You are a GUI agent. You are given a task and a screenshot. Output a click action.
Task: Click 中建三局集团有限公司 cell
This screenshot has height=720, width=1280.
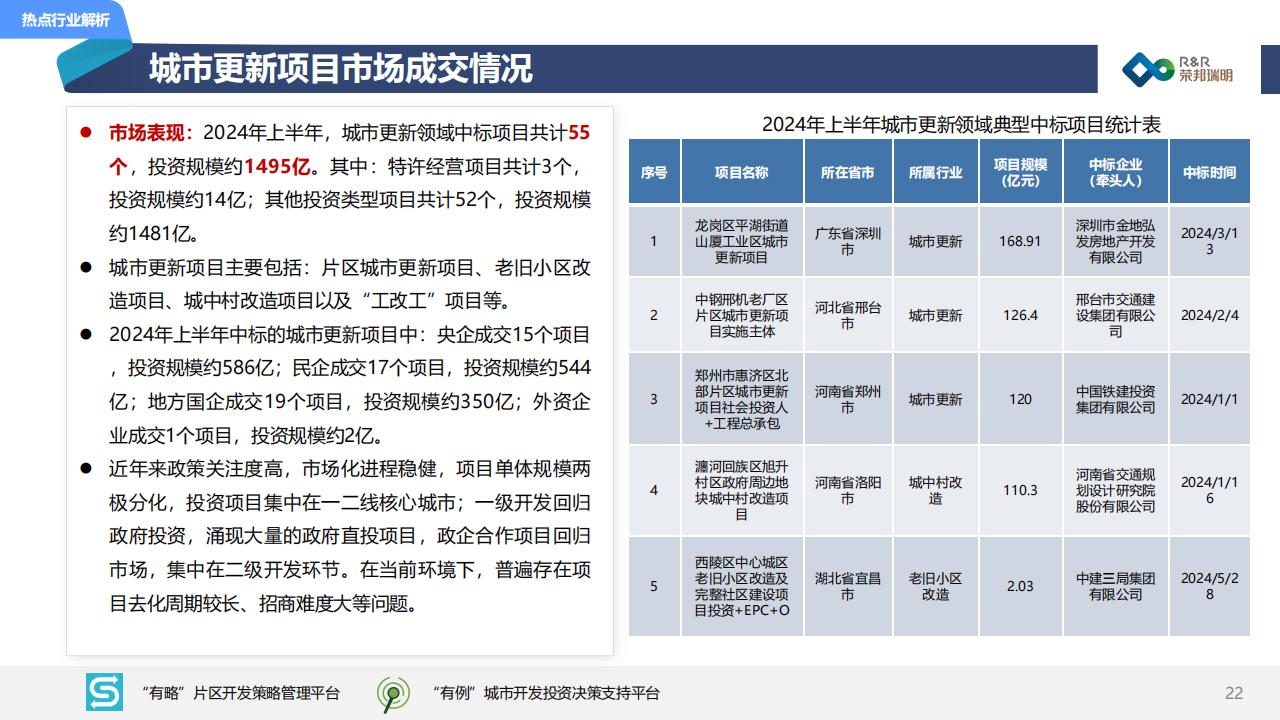click(1115, 586)
